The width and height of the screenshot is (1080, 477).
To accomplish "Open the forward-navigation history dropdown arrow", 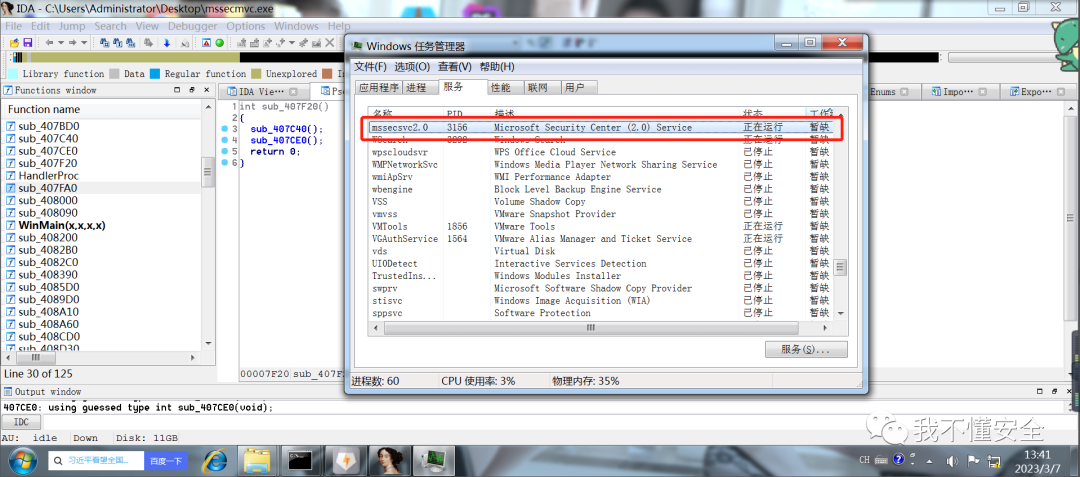I will tap(84, 43).
